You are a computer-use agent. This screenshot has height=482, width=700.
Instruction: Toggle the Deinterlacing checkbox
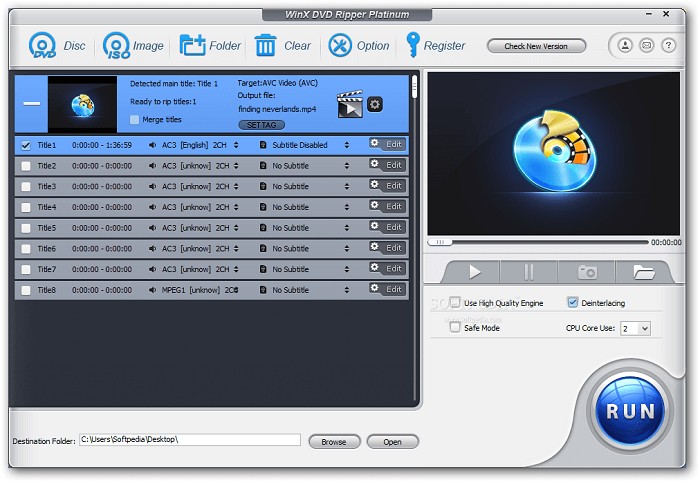573,302
